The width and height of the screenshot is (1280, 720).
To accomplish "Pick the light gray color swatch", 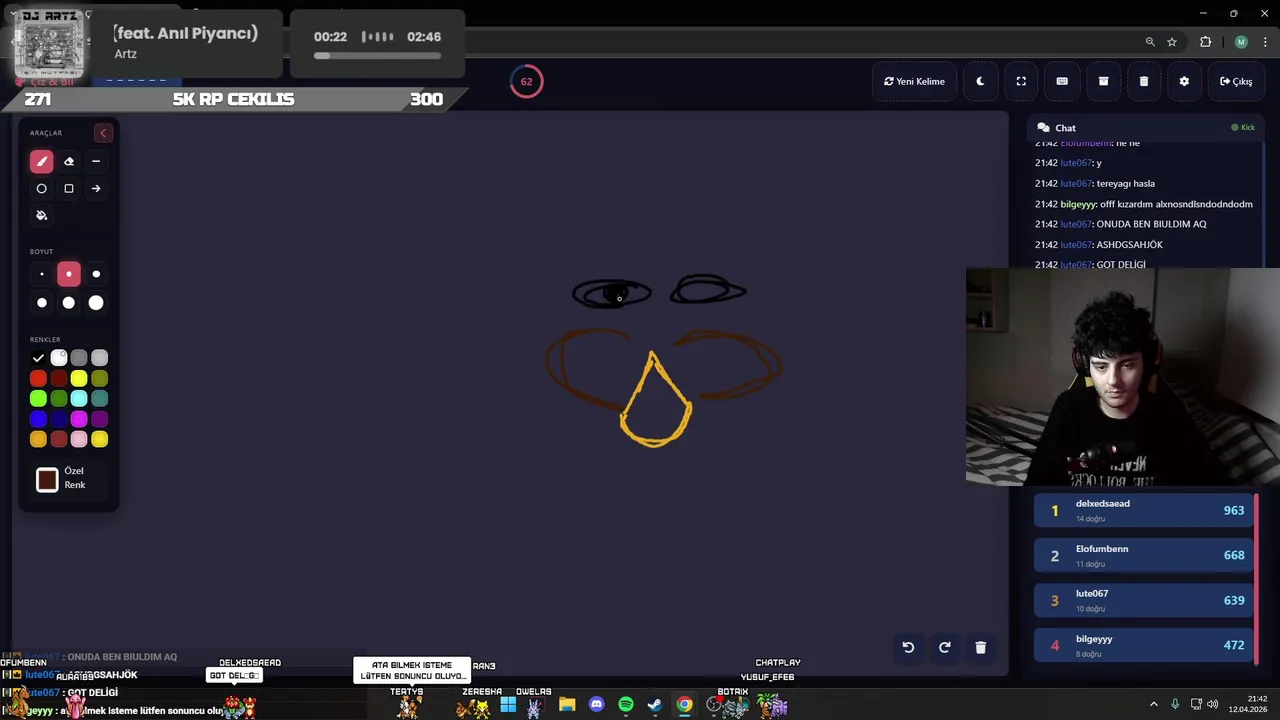I will coord(99,358).
